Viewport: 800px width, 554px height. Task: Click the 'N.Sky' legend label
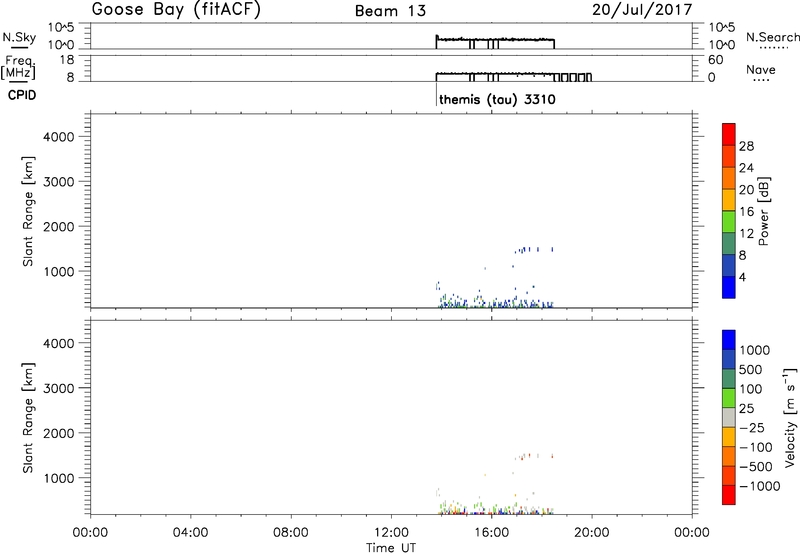[19, 37]
